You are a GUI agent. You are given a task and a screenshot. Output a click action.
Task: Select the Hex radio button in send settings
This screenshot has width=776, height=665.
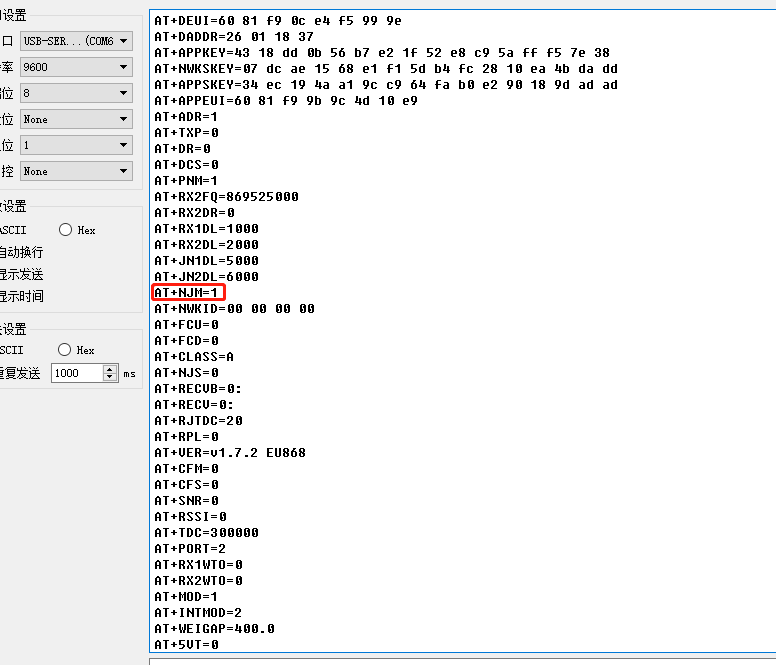click(x=64, y=350)
